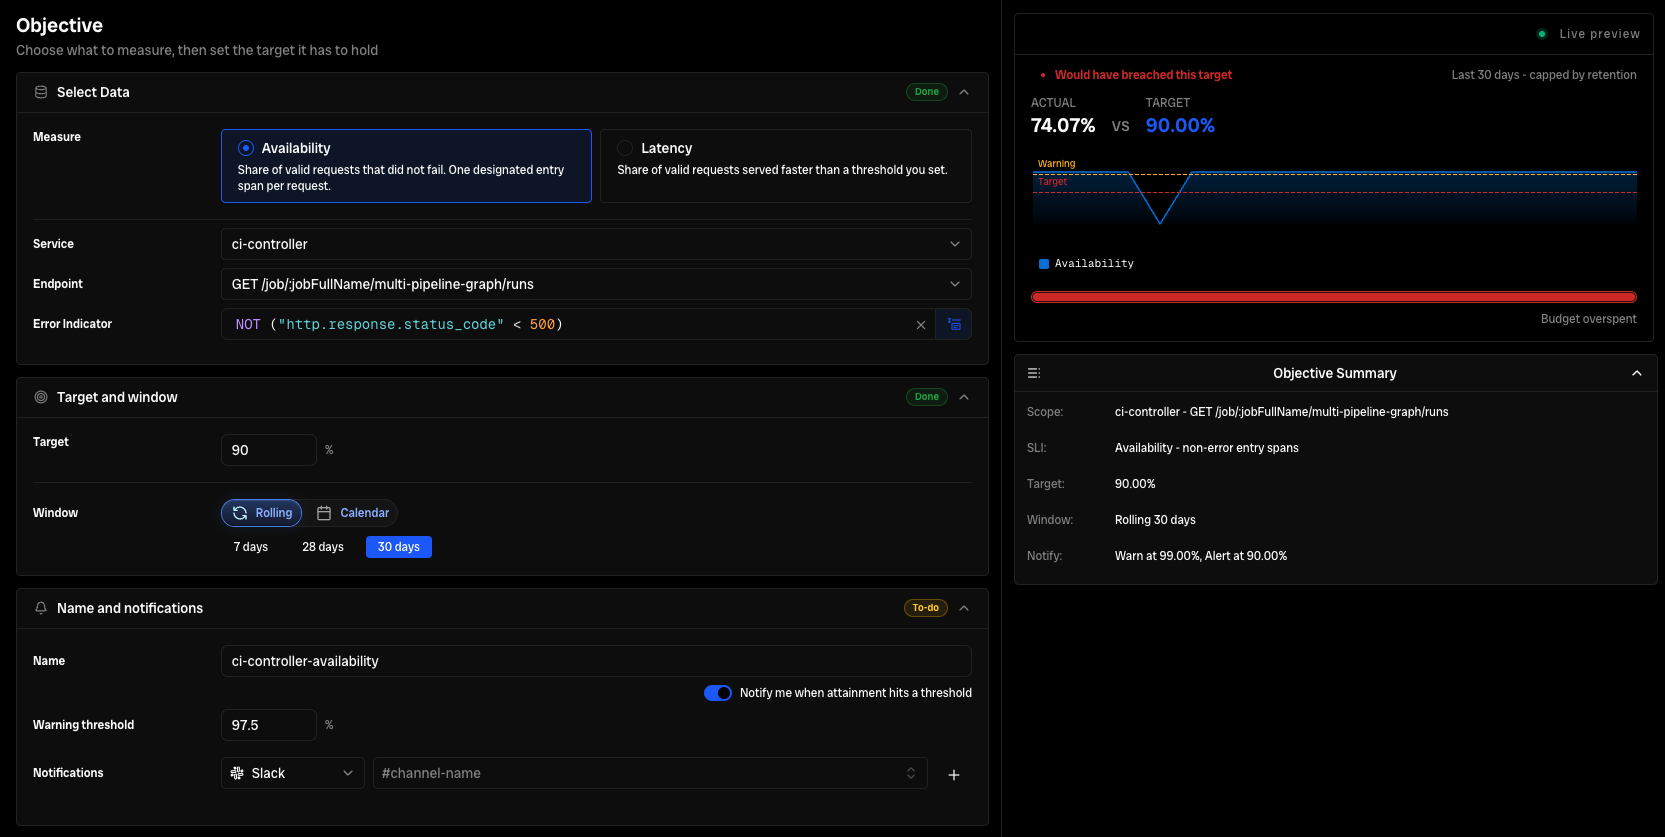Click the Done badge in Target and window
This screenshot has width=1665, height=837.
coord(927,397)
